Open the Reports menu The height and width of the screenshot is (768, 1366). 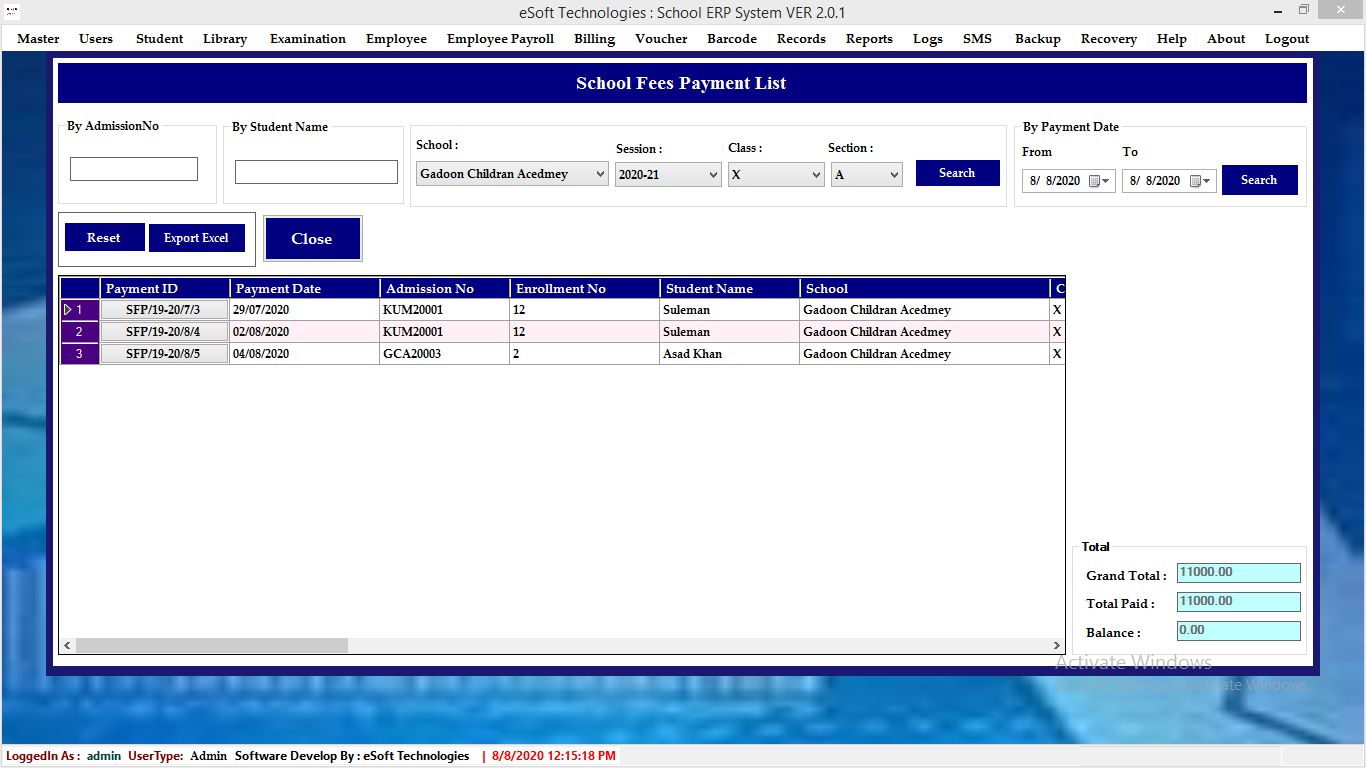869,39
